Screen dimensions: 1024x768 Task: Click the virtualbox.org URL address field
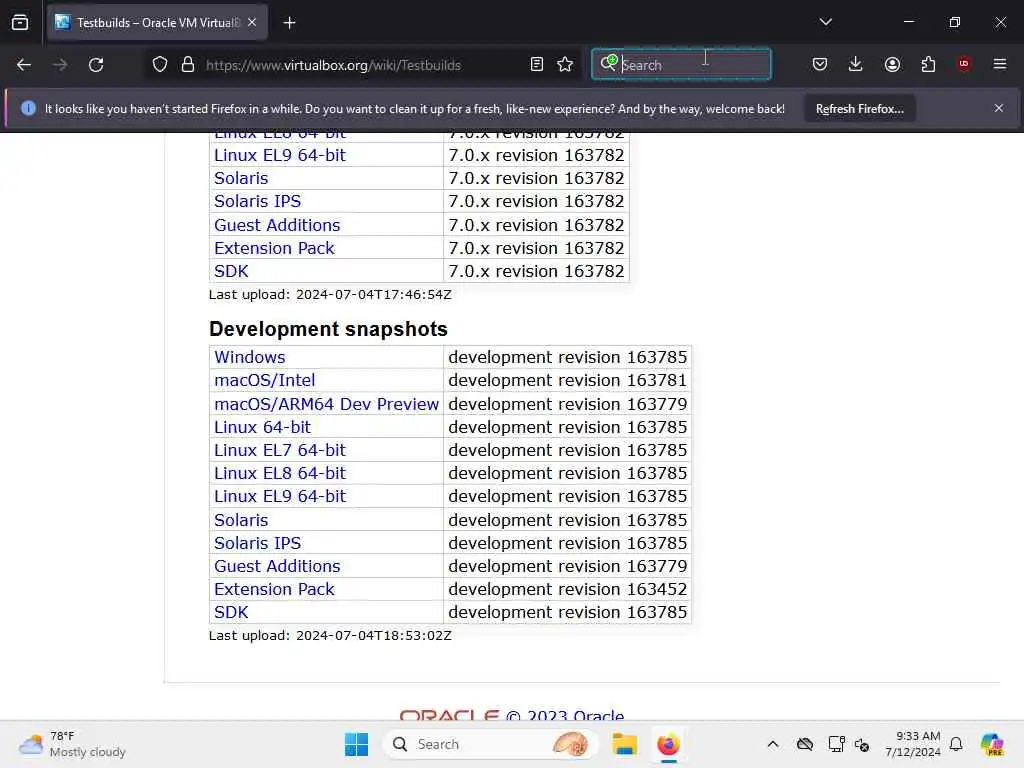pyautogui.click(x=333, y=65)
